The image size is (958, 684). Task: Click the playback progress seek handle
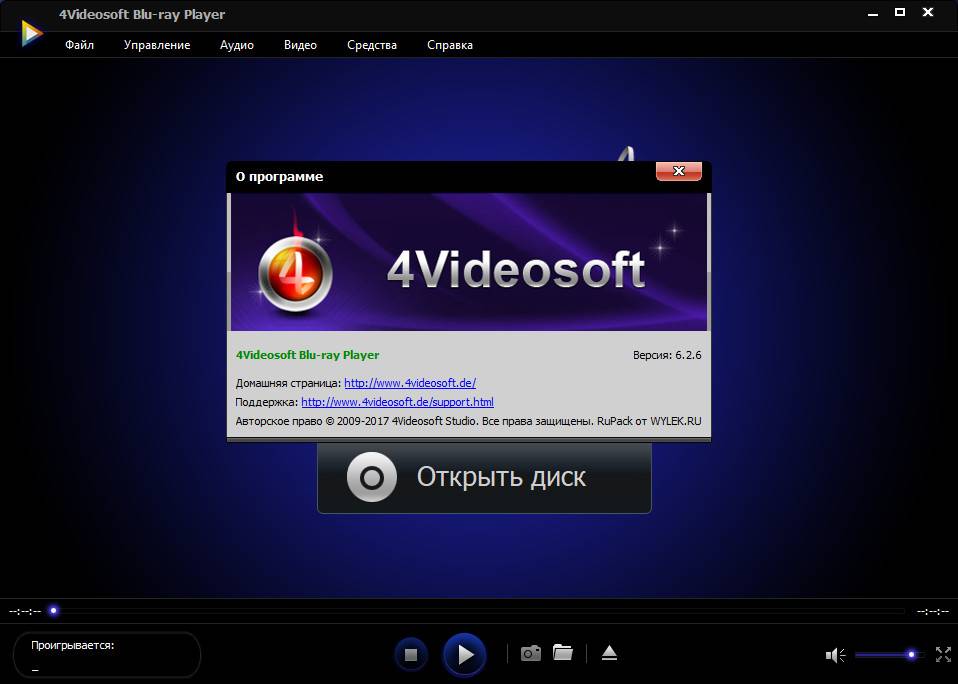[x=54, y=610]
